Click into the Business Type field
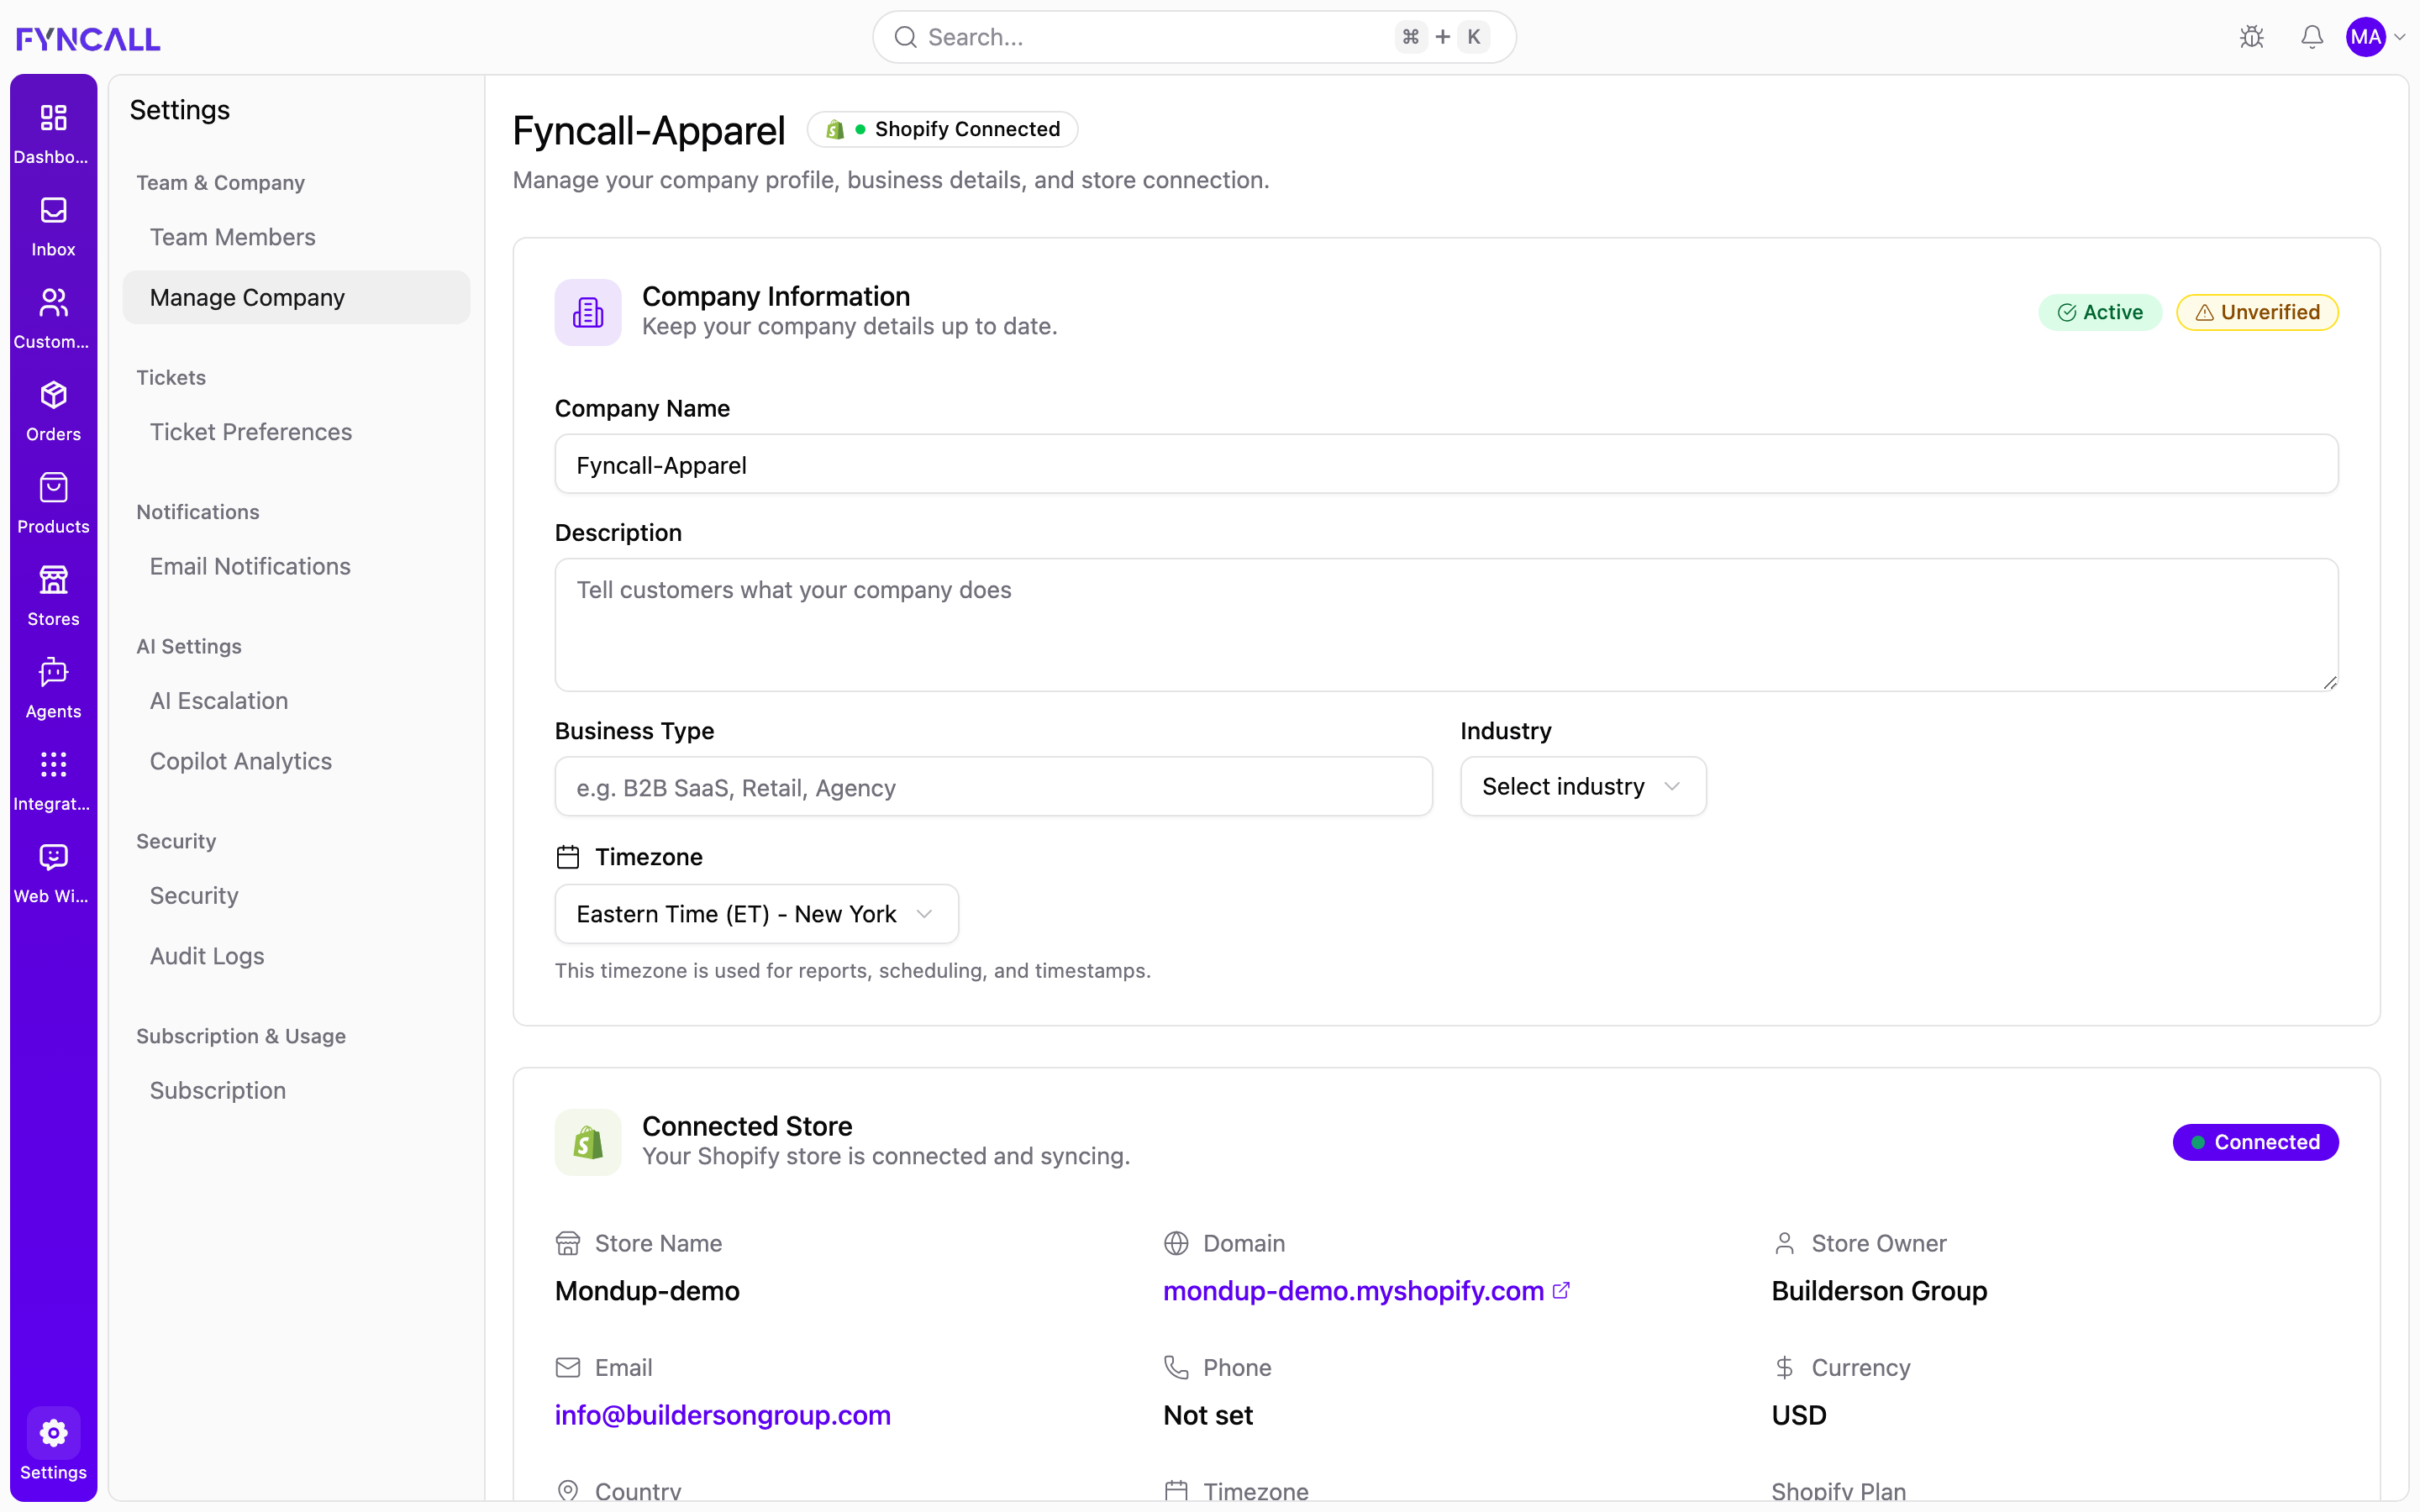This screenshot has width=2420, height=1512. [x=993, y=787]
